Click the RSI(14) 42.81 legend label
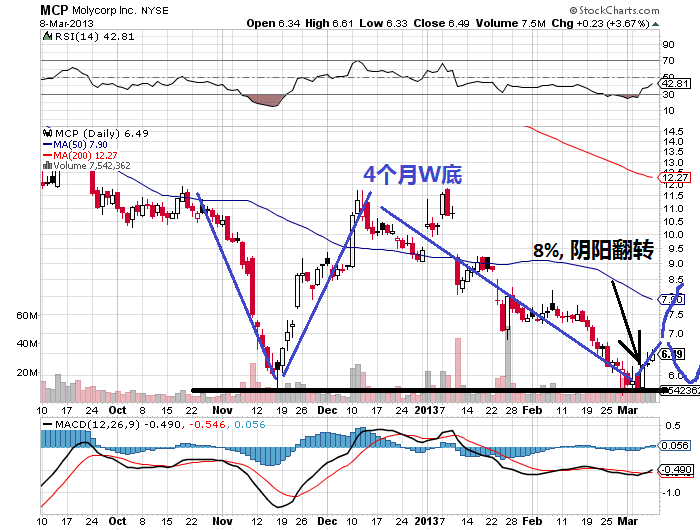The image size is (700, 530). (94, 37)
